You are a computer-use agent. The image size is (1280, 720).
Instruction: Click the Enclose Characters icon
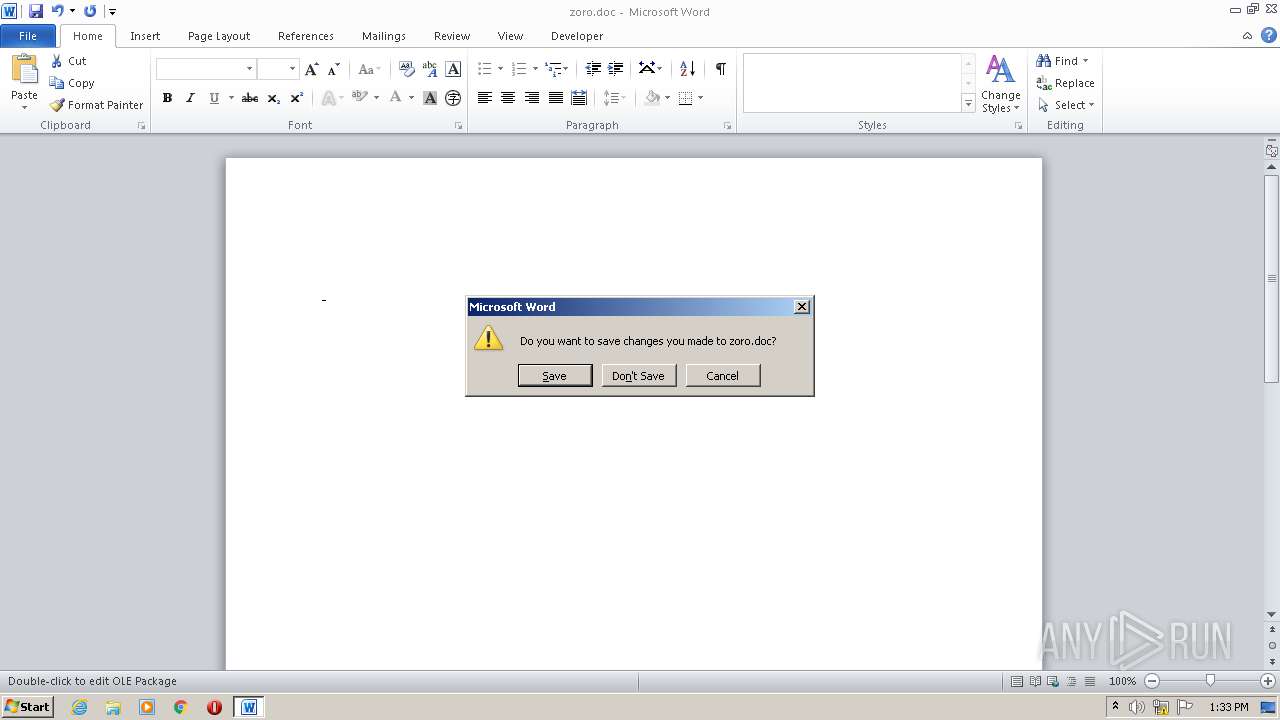click(453, 98)
